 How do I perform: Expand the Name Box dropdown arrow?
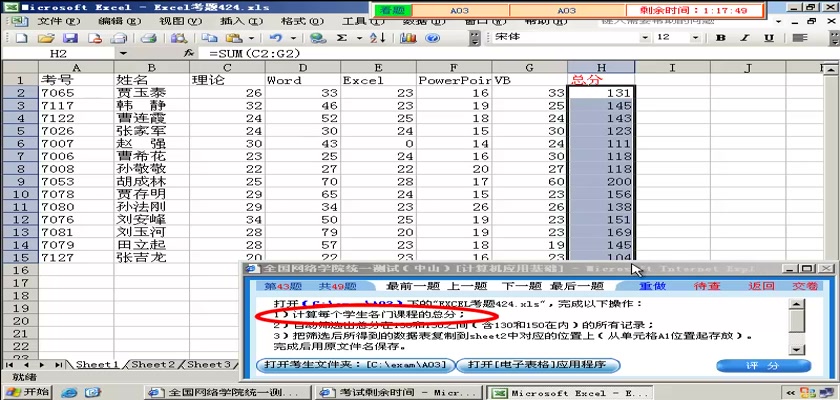pos(123,54)
